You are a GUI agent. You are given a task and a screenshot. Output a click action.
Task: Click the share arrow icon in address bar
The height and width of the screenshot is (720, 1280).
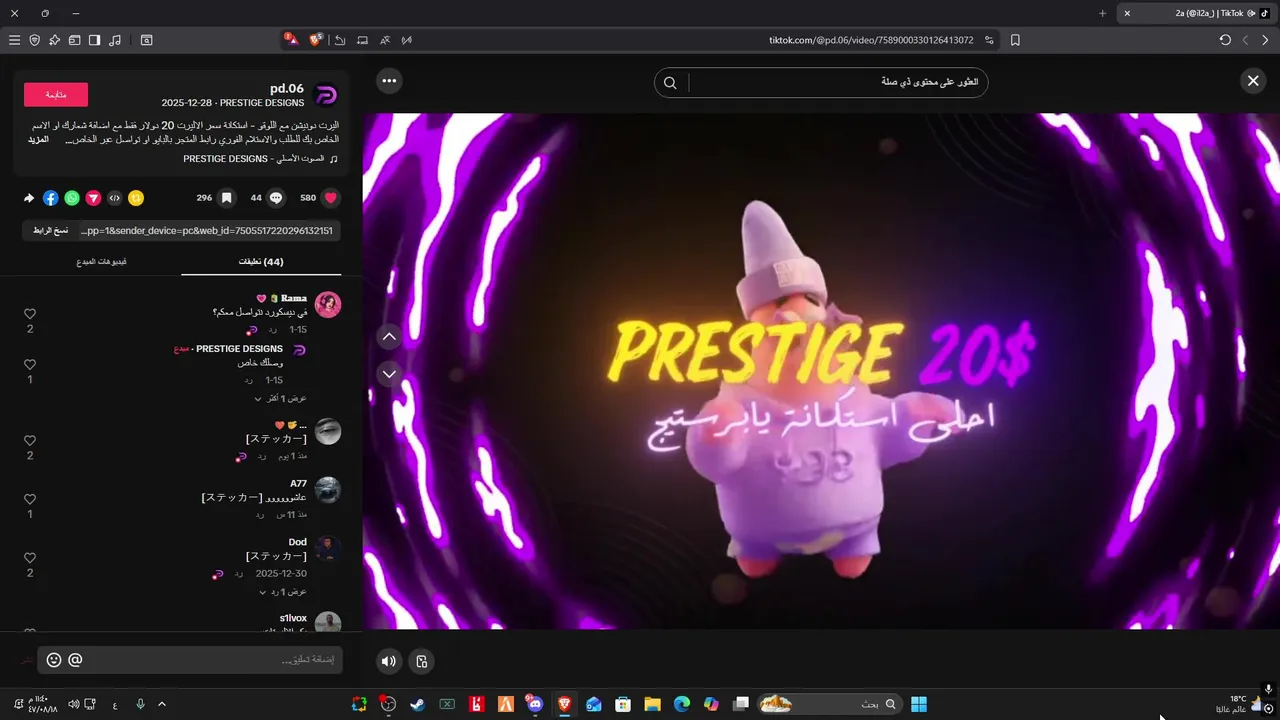click(x=340, y=40)
